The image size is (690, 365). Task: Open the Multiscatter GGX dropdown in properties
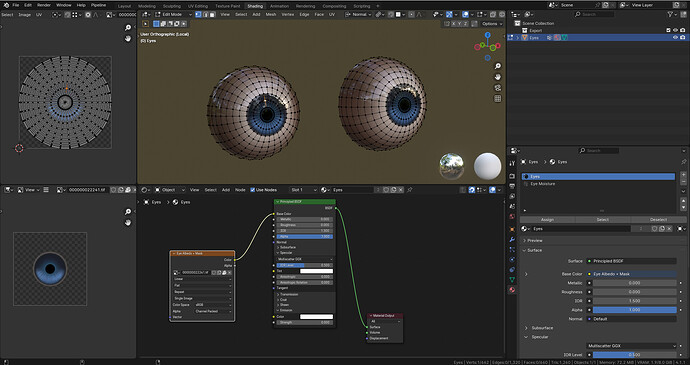631,346
